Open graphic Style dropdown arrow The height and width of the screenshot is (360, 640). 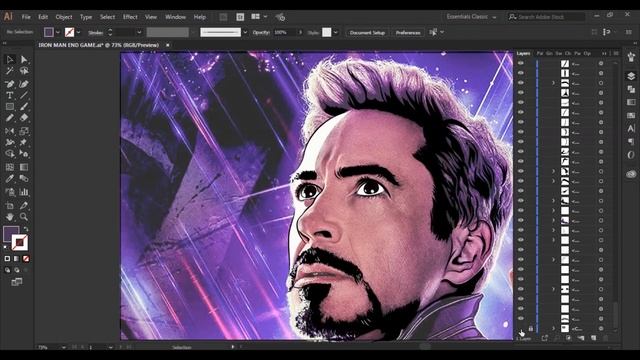click(336, 32)
